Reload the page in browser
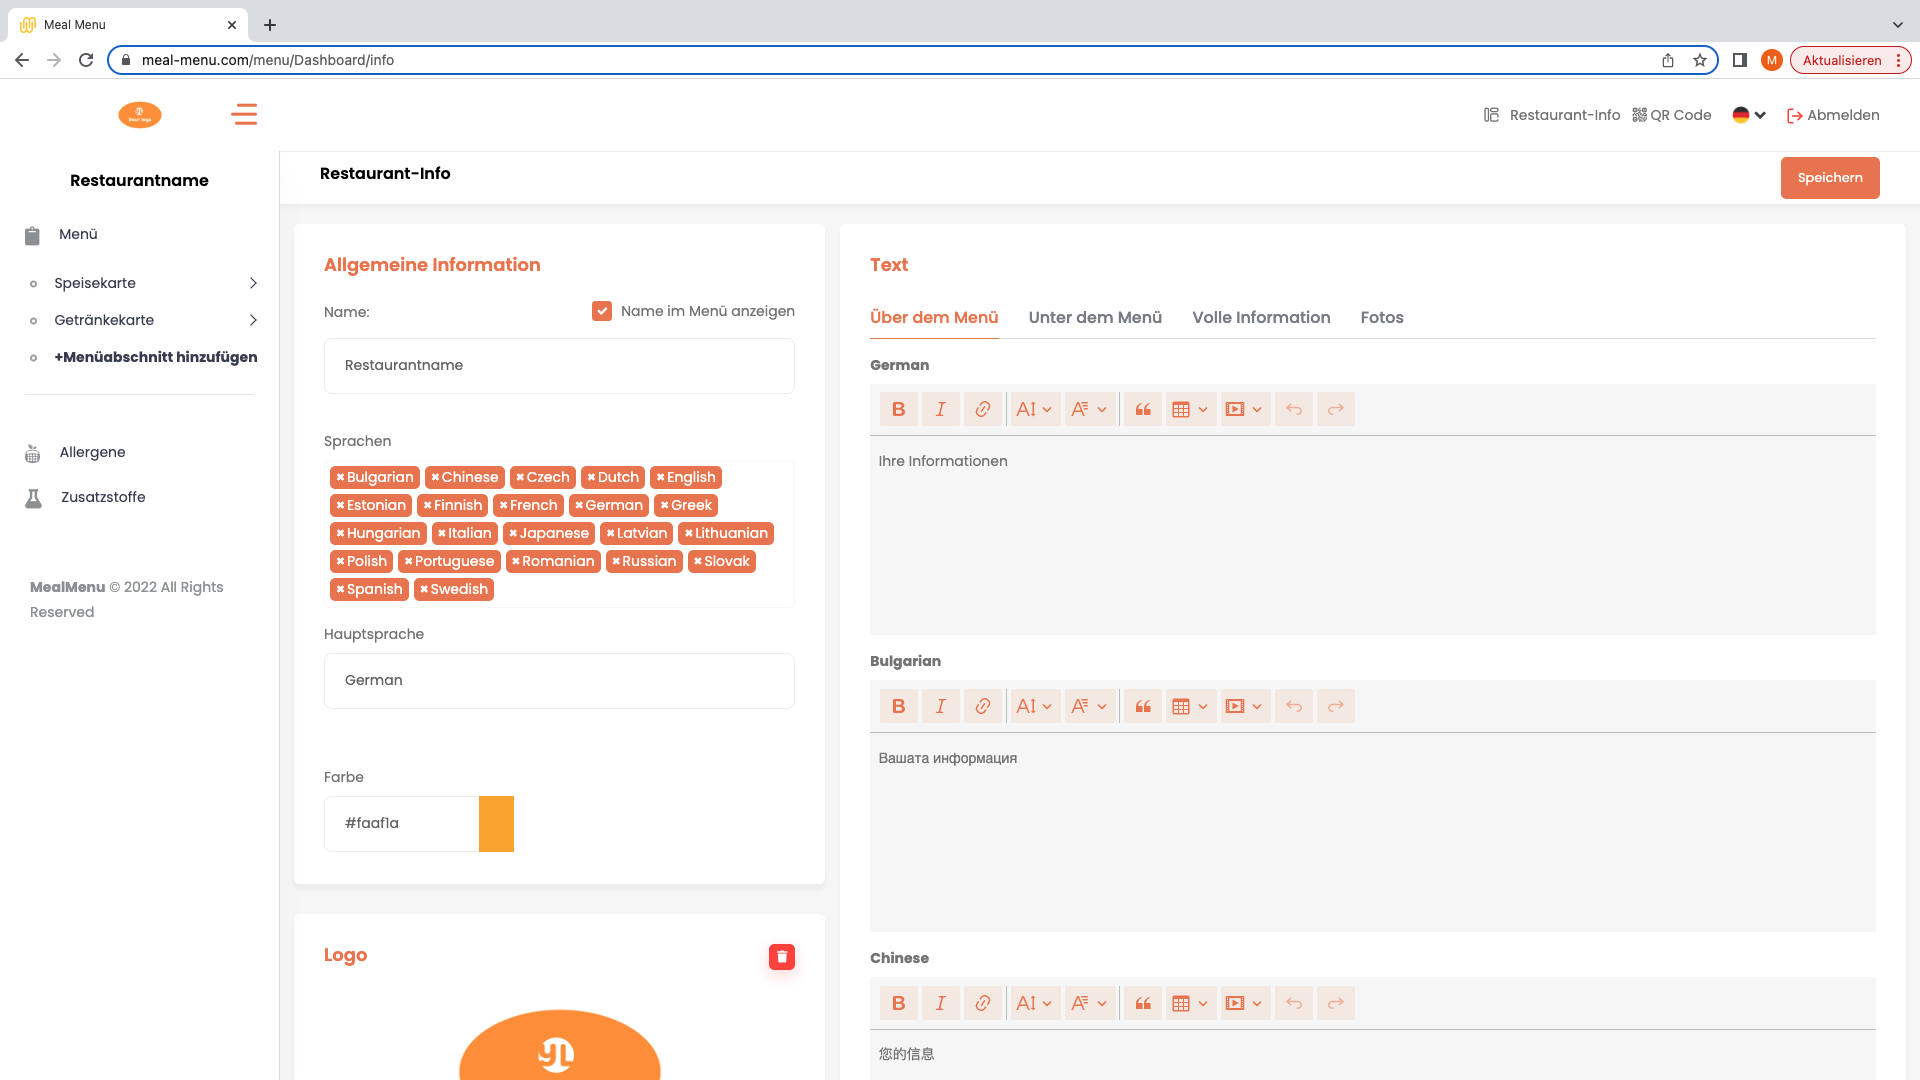 [x=86, y=60]
